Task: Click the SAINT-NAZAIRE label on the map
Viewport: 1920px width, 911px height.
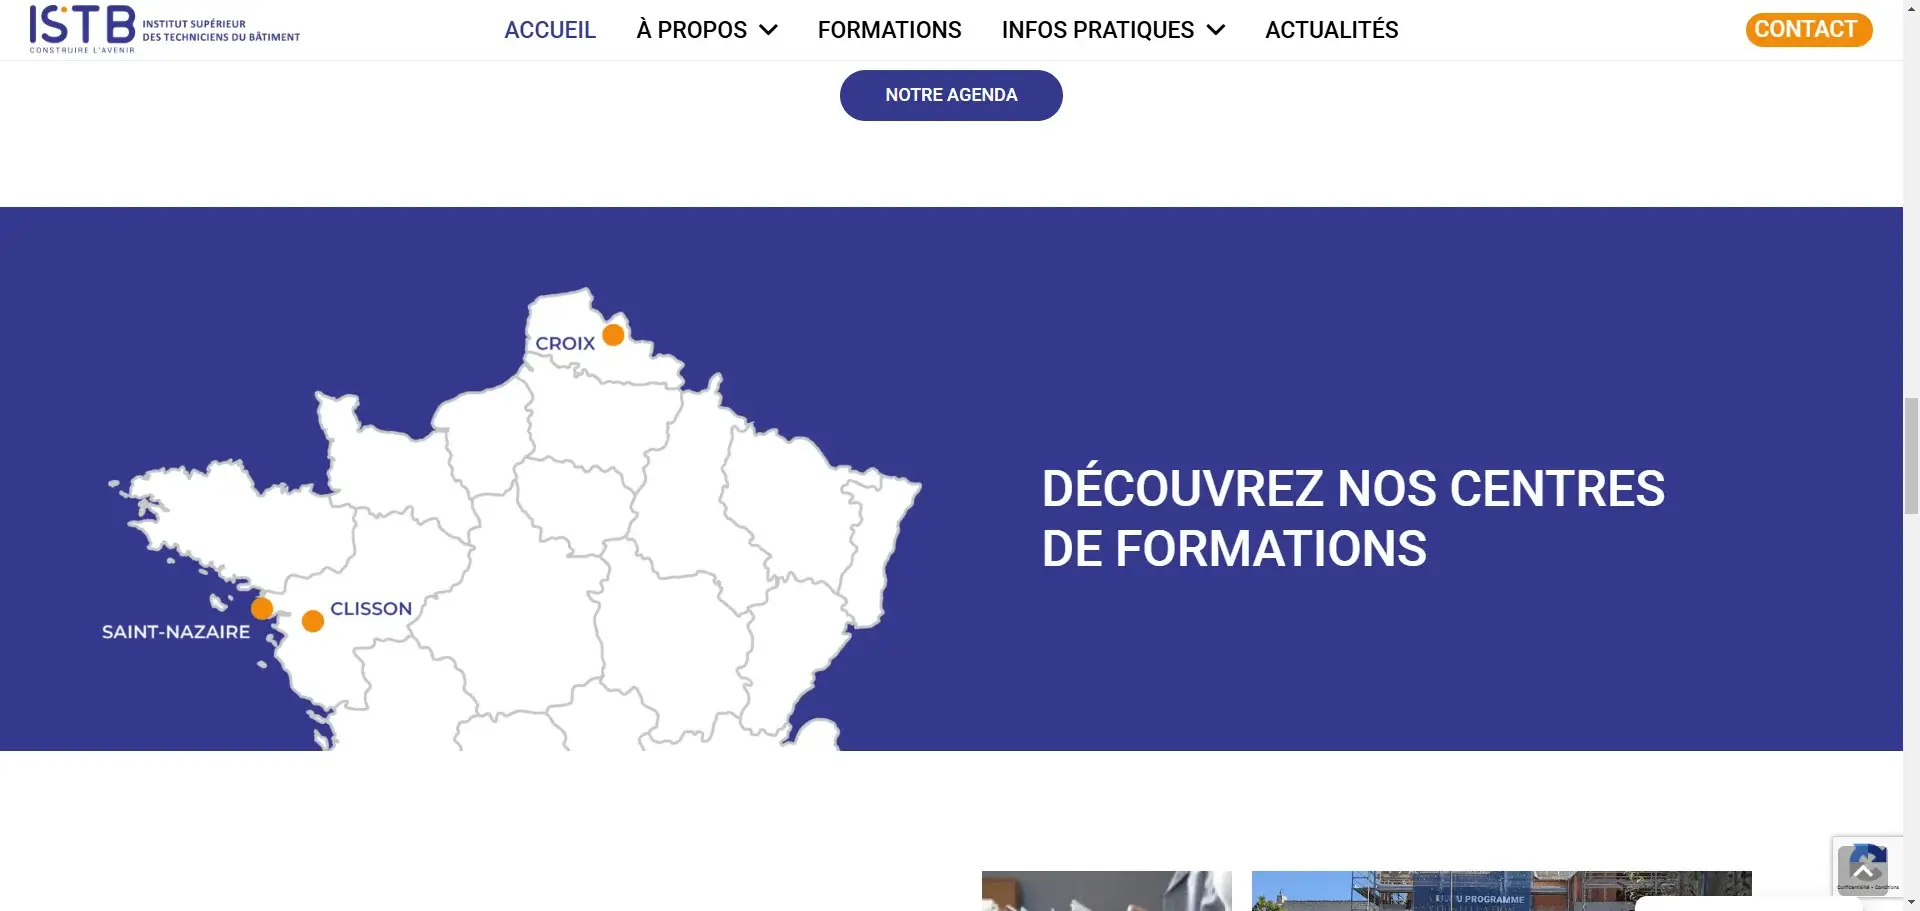Action: [176, 632]
